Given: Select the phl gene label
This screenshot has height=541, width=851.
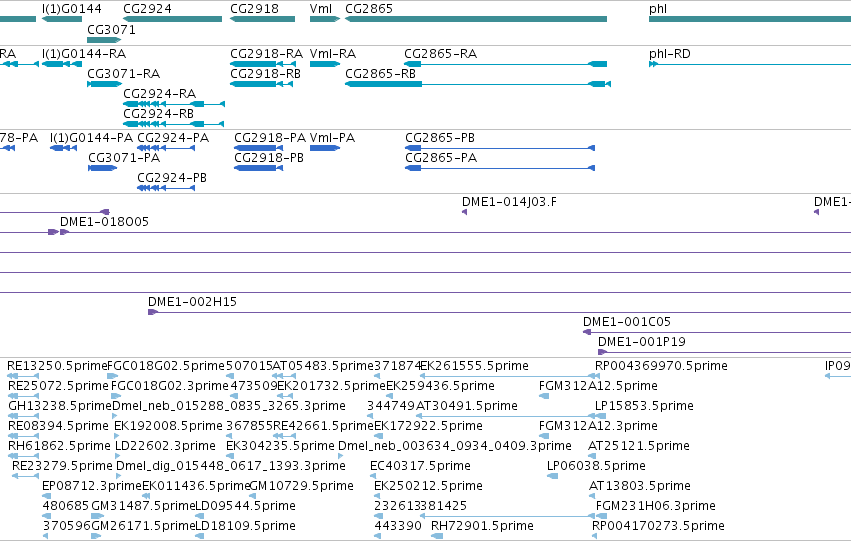Looking at the screenshot, I should coord(658,9).
